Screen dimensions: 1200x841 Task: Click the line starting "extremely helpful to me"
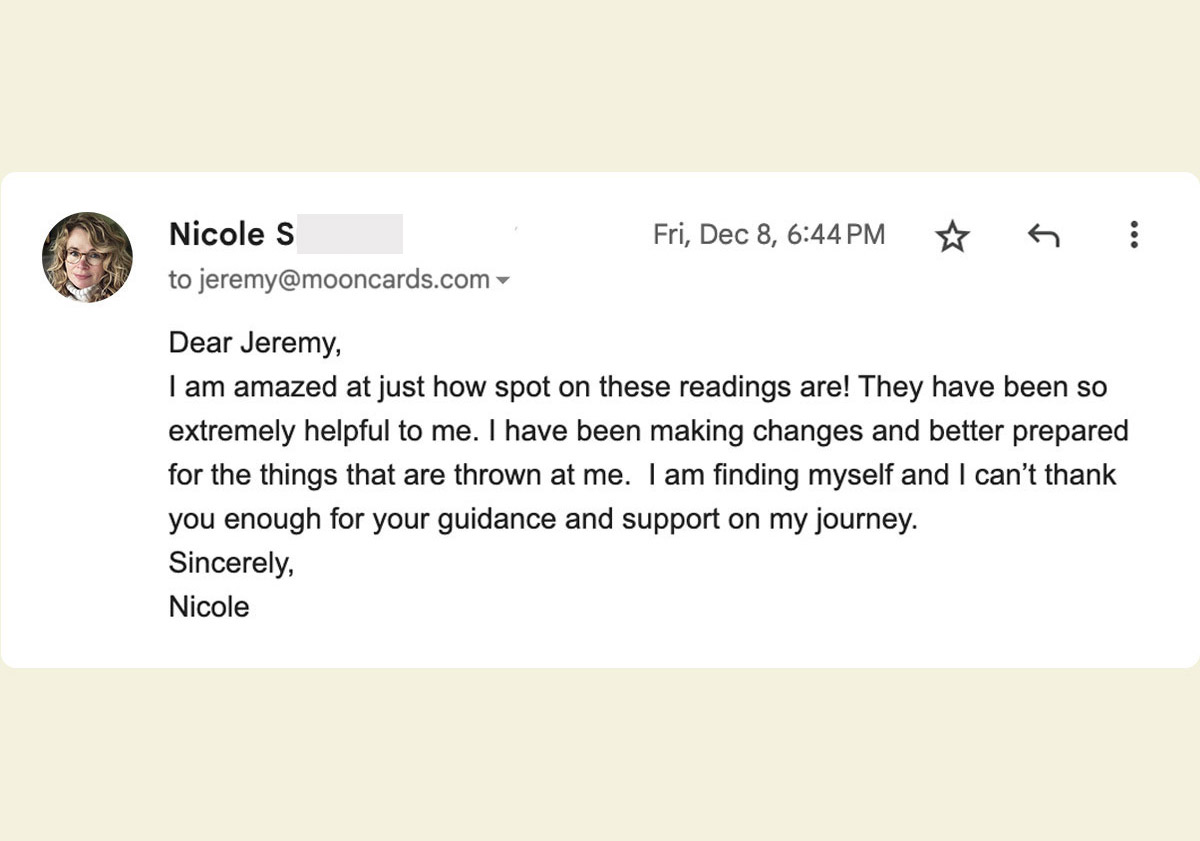tap(648, 431)
